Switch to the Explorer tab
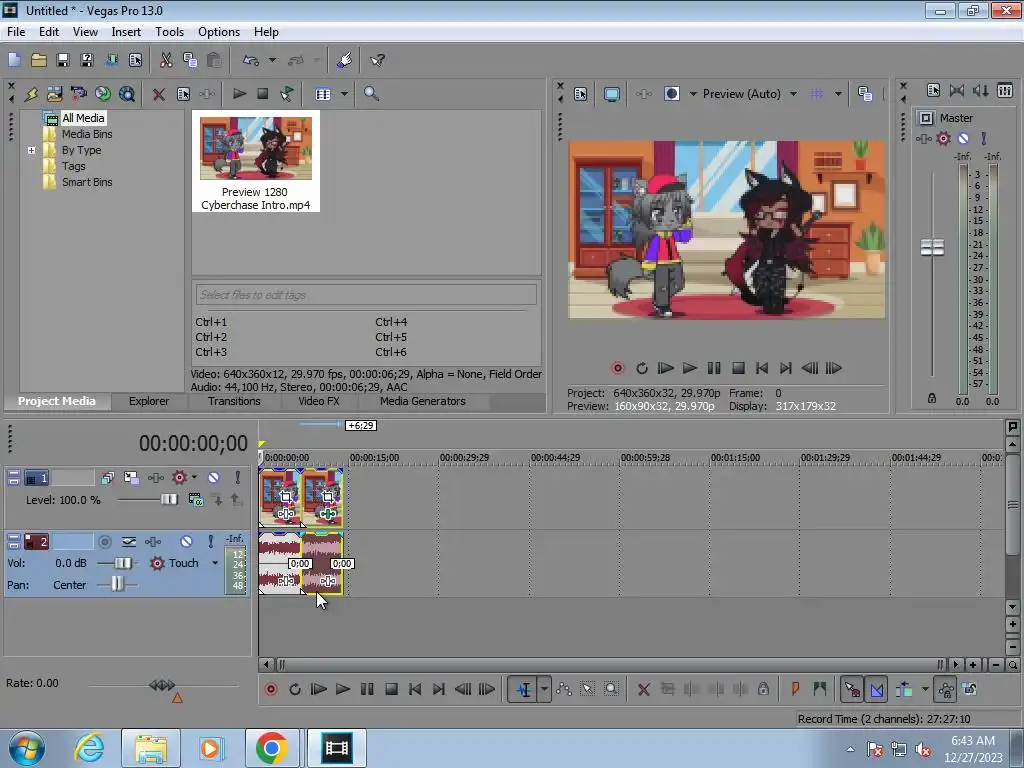Screen dimensions: 1024x768 tap(149, 401)
